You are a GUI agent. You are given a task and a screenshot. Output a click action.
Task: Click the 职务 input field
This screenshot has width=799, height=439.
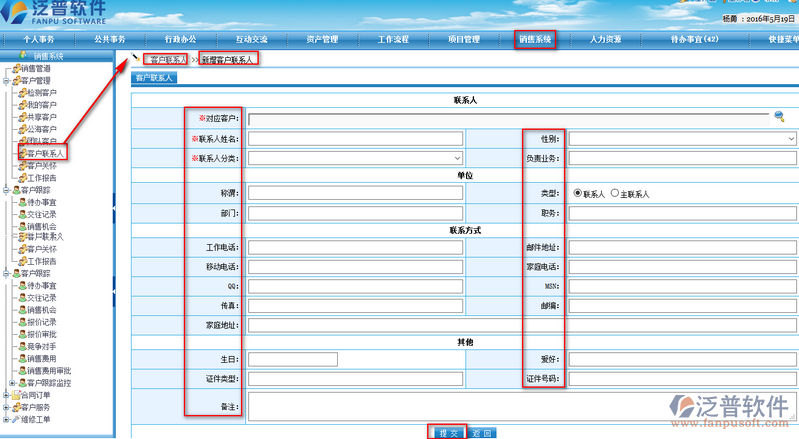click(682, 213)
